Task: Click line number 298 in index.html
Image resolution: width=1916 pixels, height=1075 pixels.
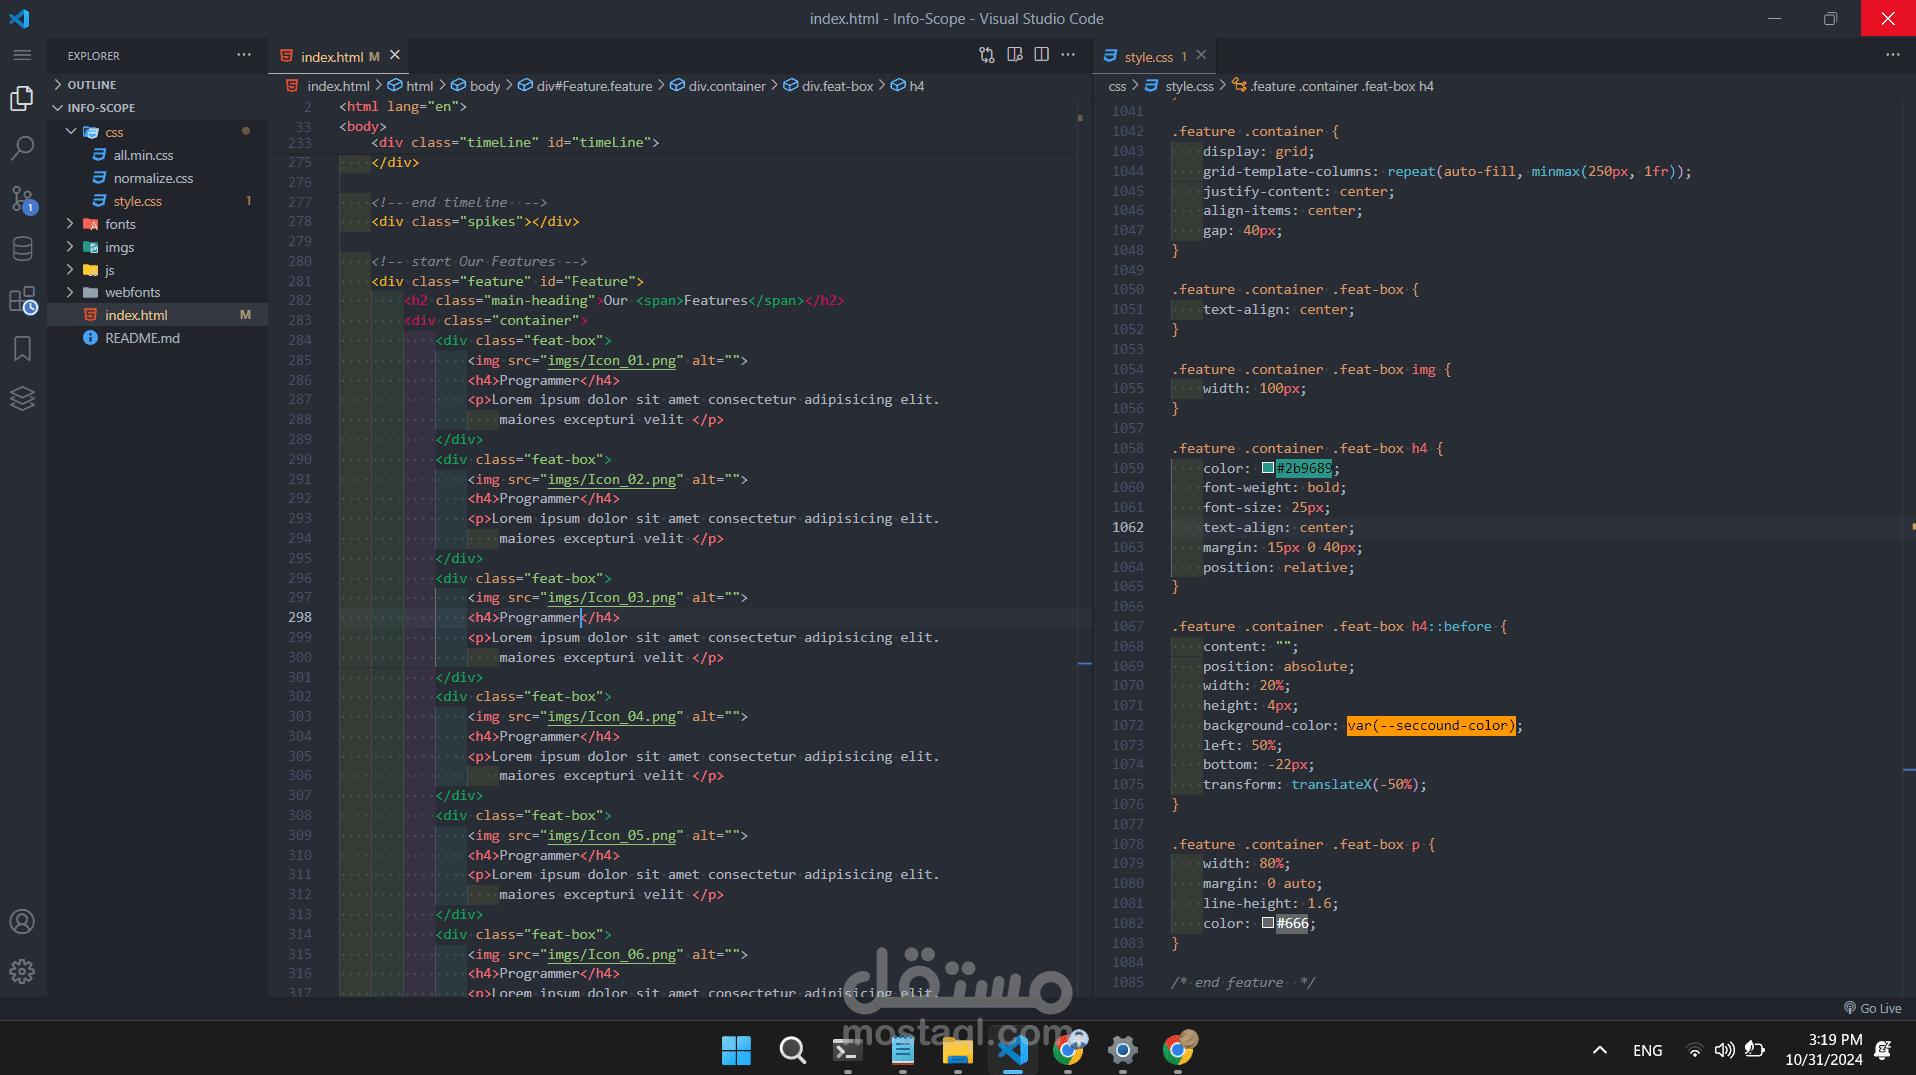Action: coord(300,617)
